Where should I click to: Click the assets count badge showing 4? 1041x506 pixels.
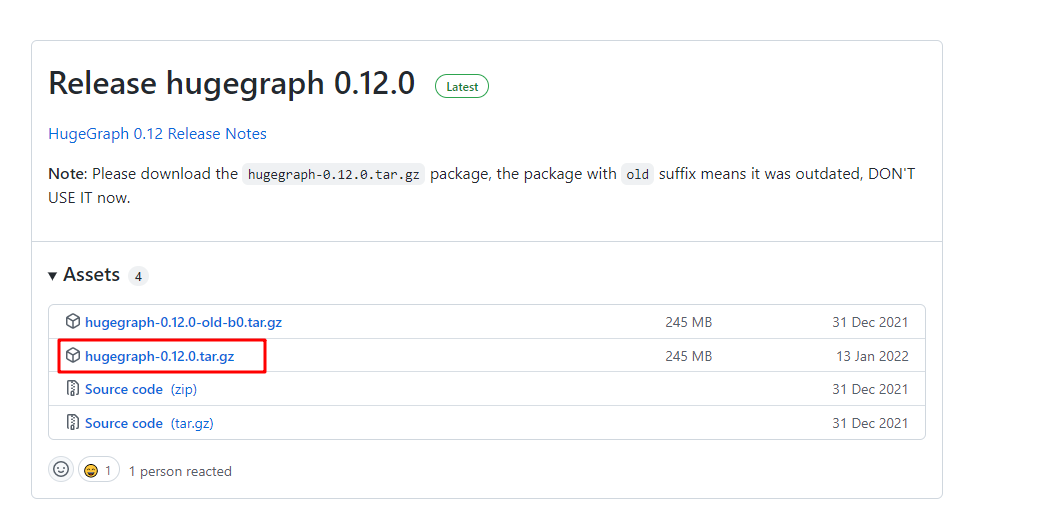click(139, 276)
